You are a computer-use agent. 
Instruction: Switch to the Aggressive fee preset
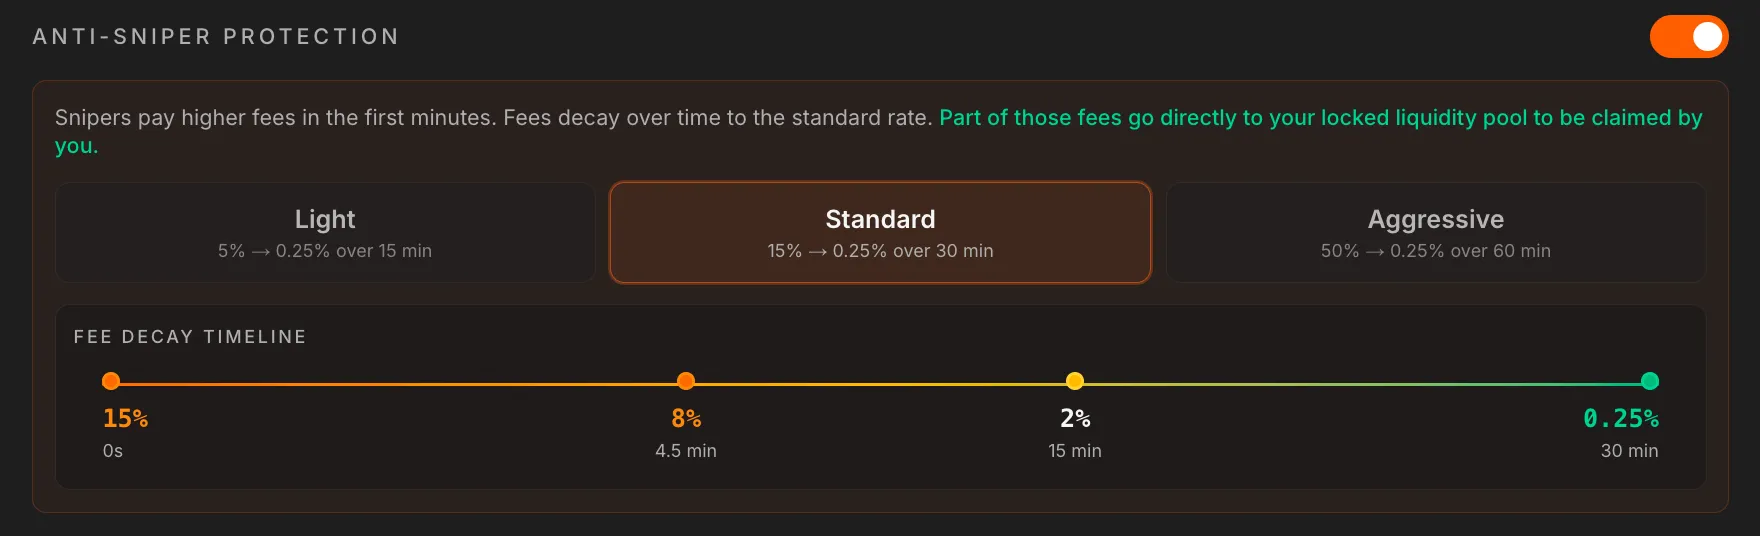(1435, 232)
